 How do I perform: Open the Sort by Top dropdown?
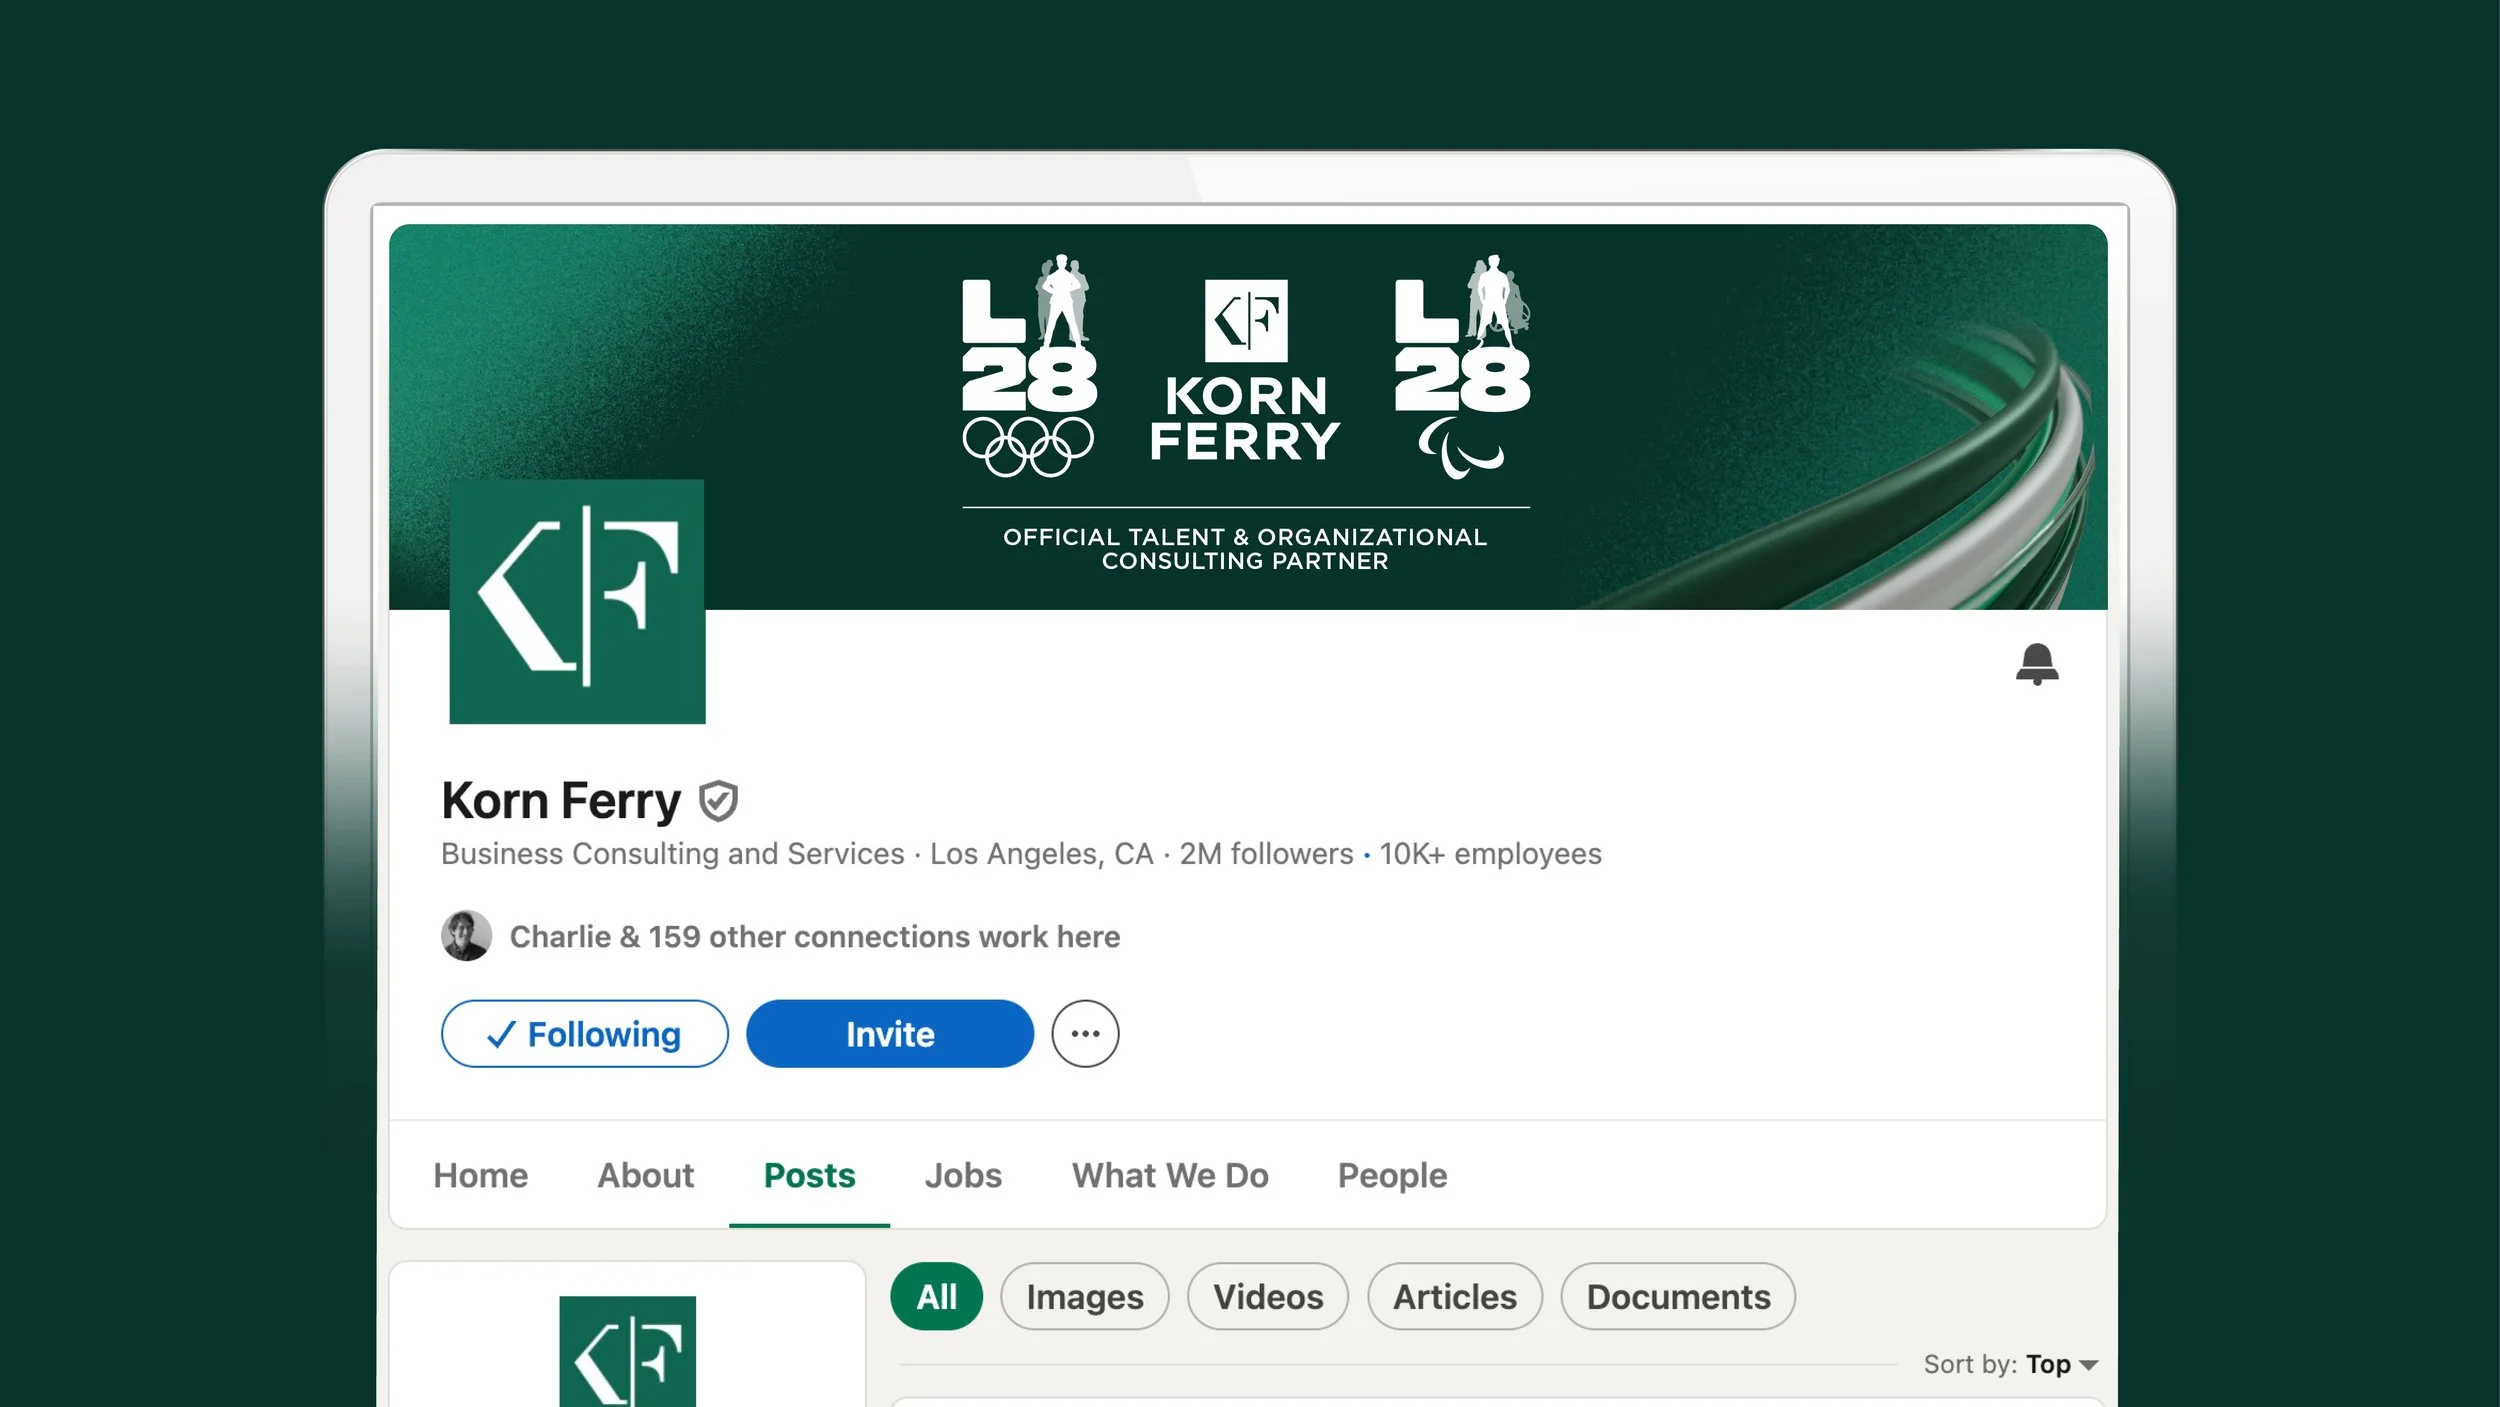point(2060,1365)
